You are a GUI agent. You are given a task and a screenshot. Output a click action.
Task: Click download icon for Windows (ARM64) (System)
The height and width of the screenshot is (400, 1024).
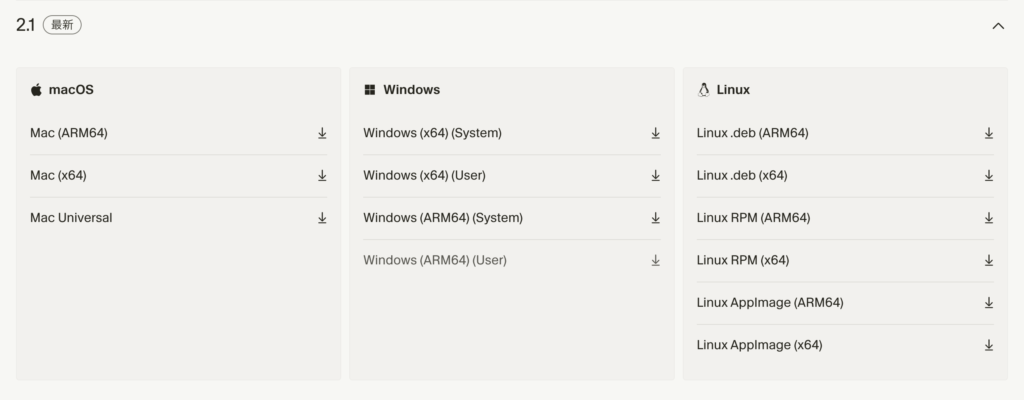coord(656,218)
